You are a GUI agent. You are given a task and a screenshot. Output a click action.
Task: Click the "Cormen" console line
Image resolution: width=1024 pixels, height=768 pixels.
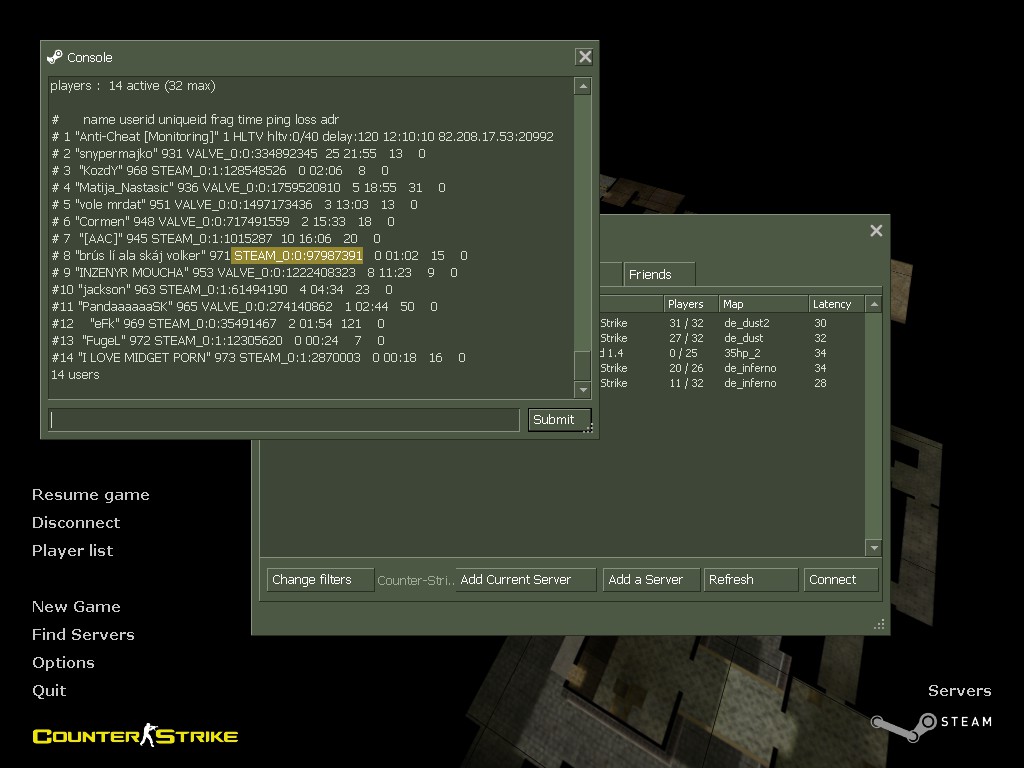[223, 221]
